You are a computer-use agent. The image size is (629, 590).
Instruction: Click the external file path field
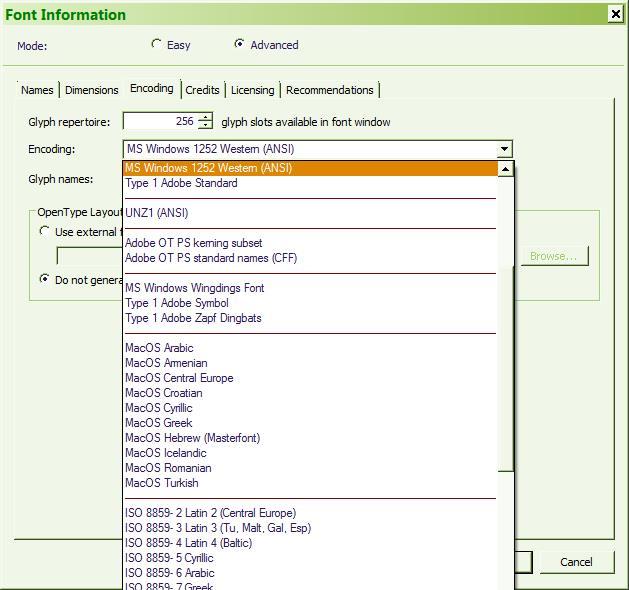[90, 256]
